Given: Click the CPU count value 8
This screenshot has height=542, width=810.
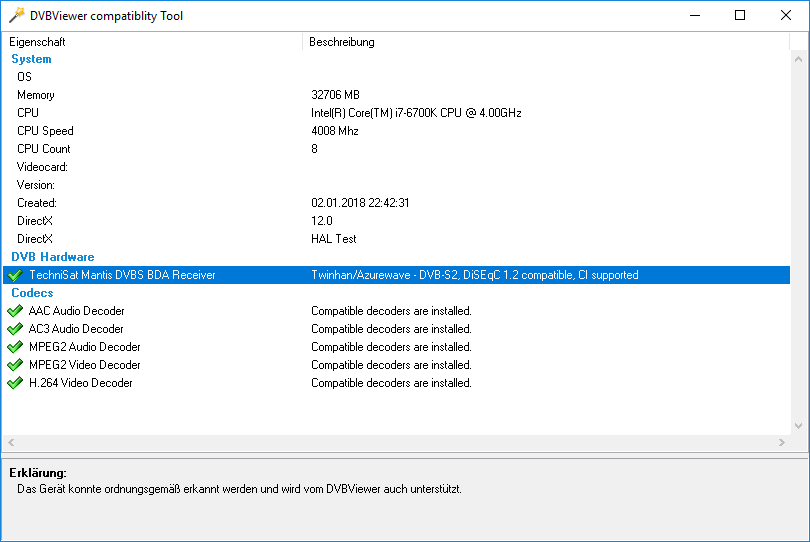Looking at the screenshot, I should pos(314,149).
